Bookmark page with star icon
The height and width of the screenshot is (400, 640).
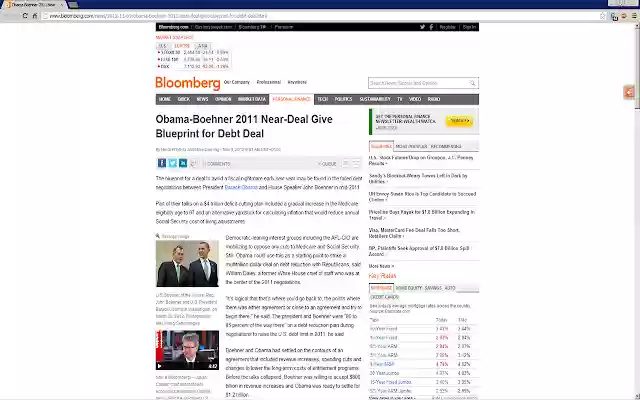[602, 16]
